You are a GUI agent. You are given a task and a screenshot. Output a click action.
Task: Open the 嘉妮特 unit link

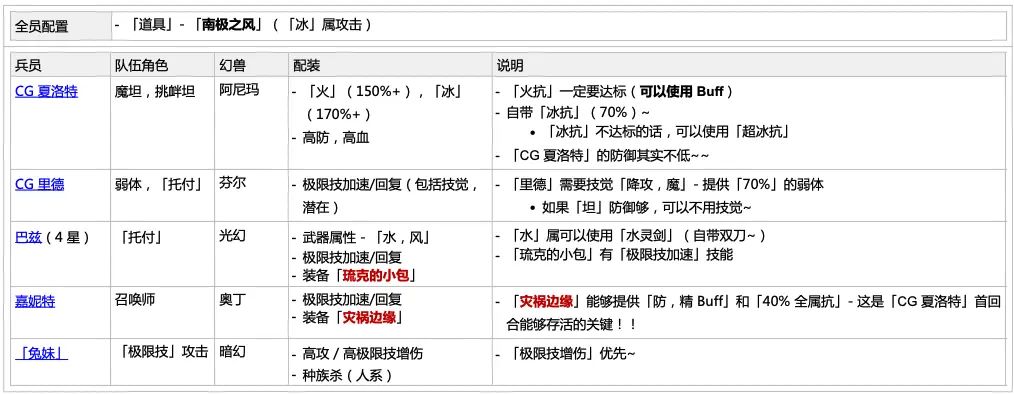35,301
